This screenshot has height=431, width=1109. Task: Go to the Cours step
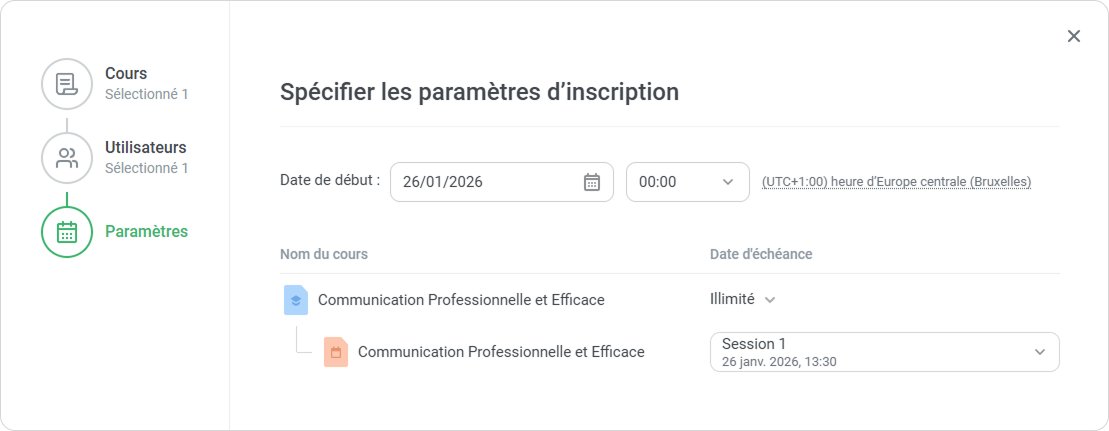click(126, 74)
